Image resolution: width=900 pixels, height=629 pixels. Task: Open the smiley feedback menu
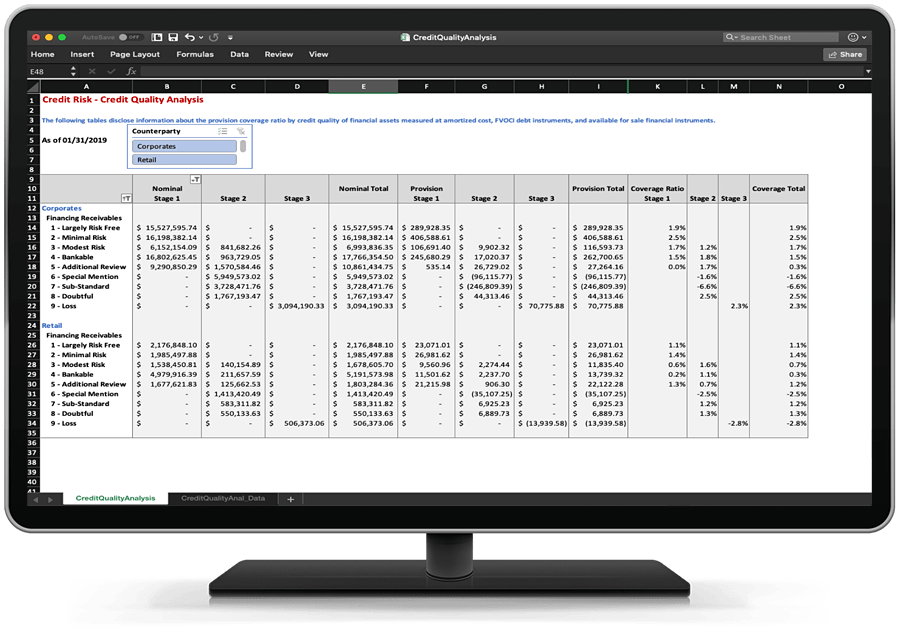click(x=856, y=37)
